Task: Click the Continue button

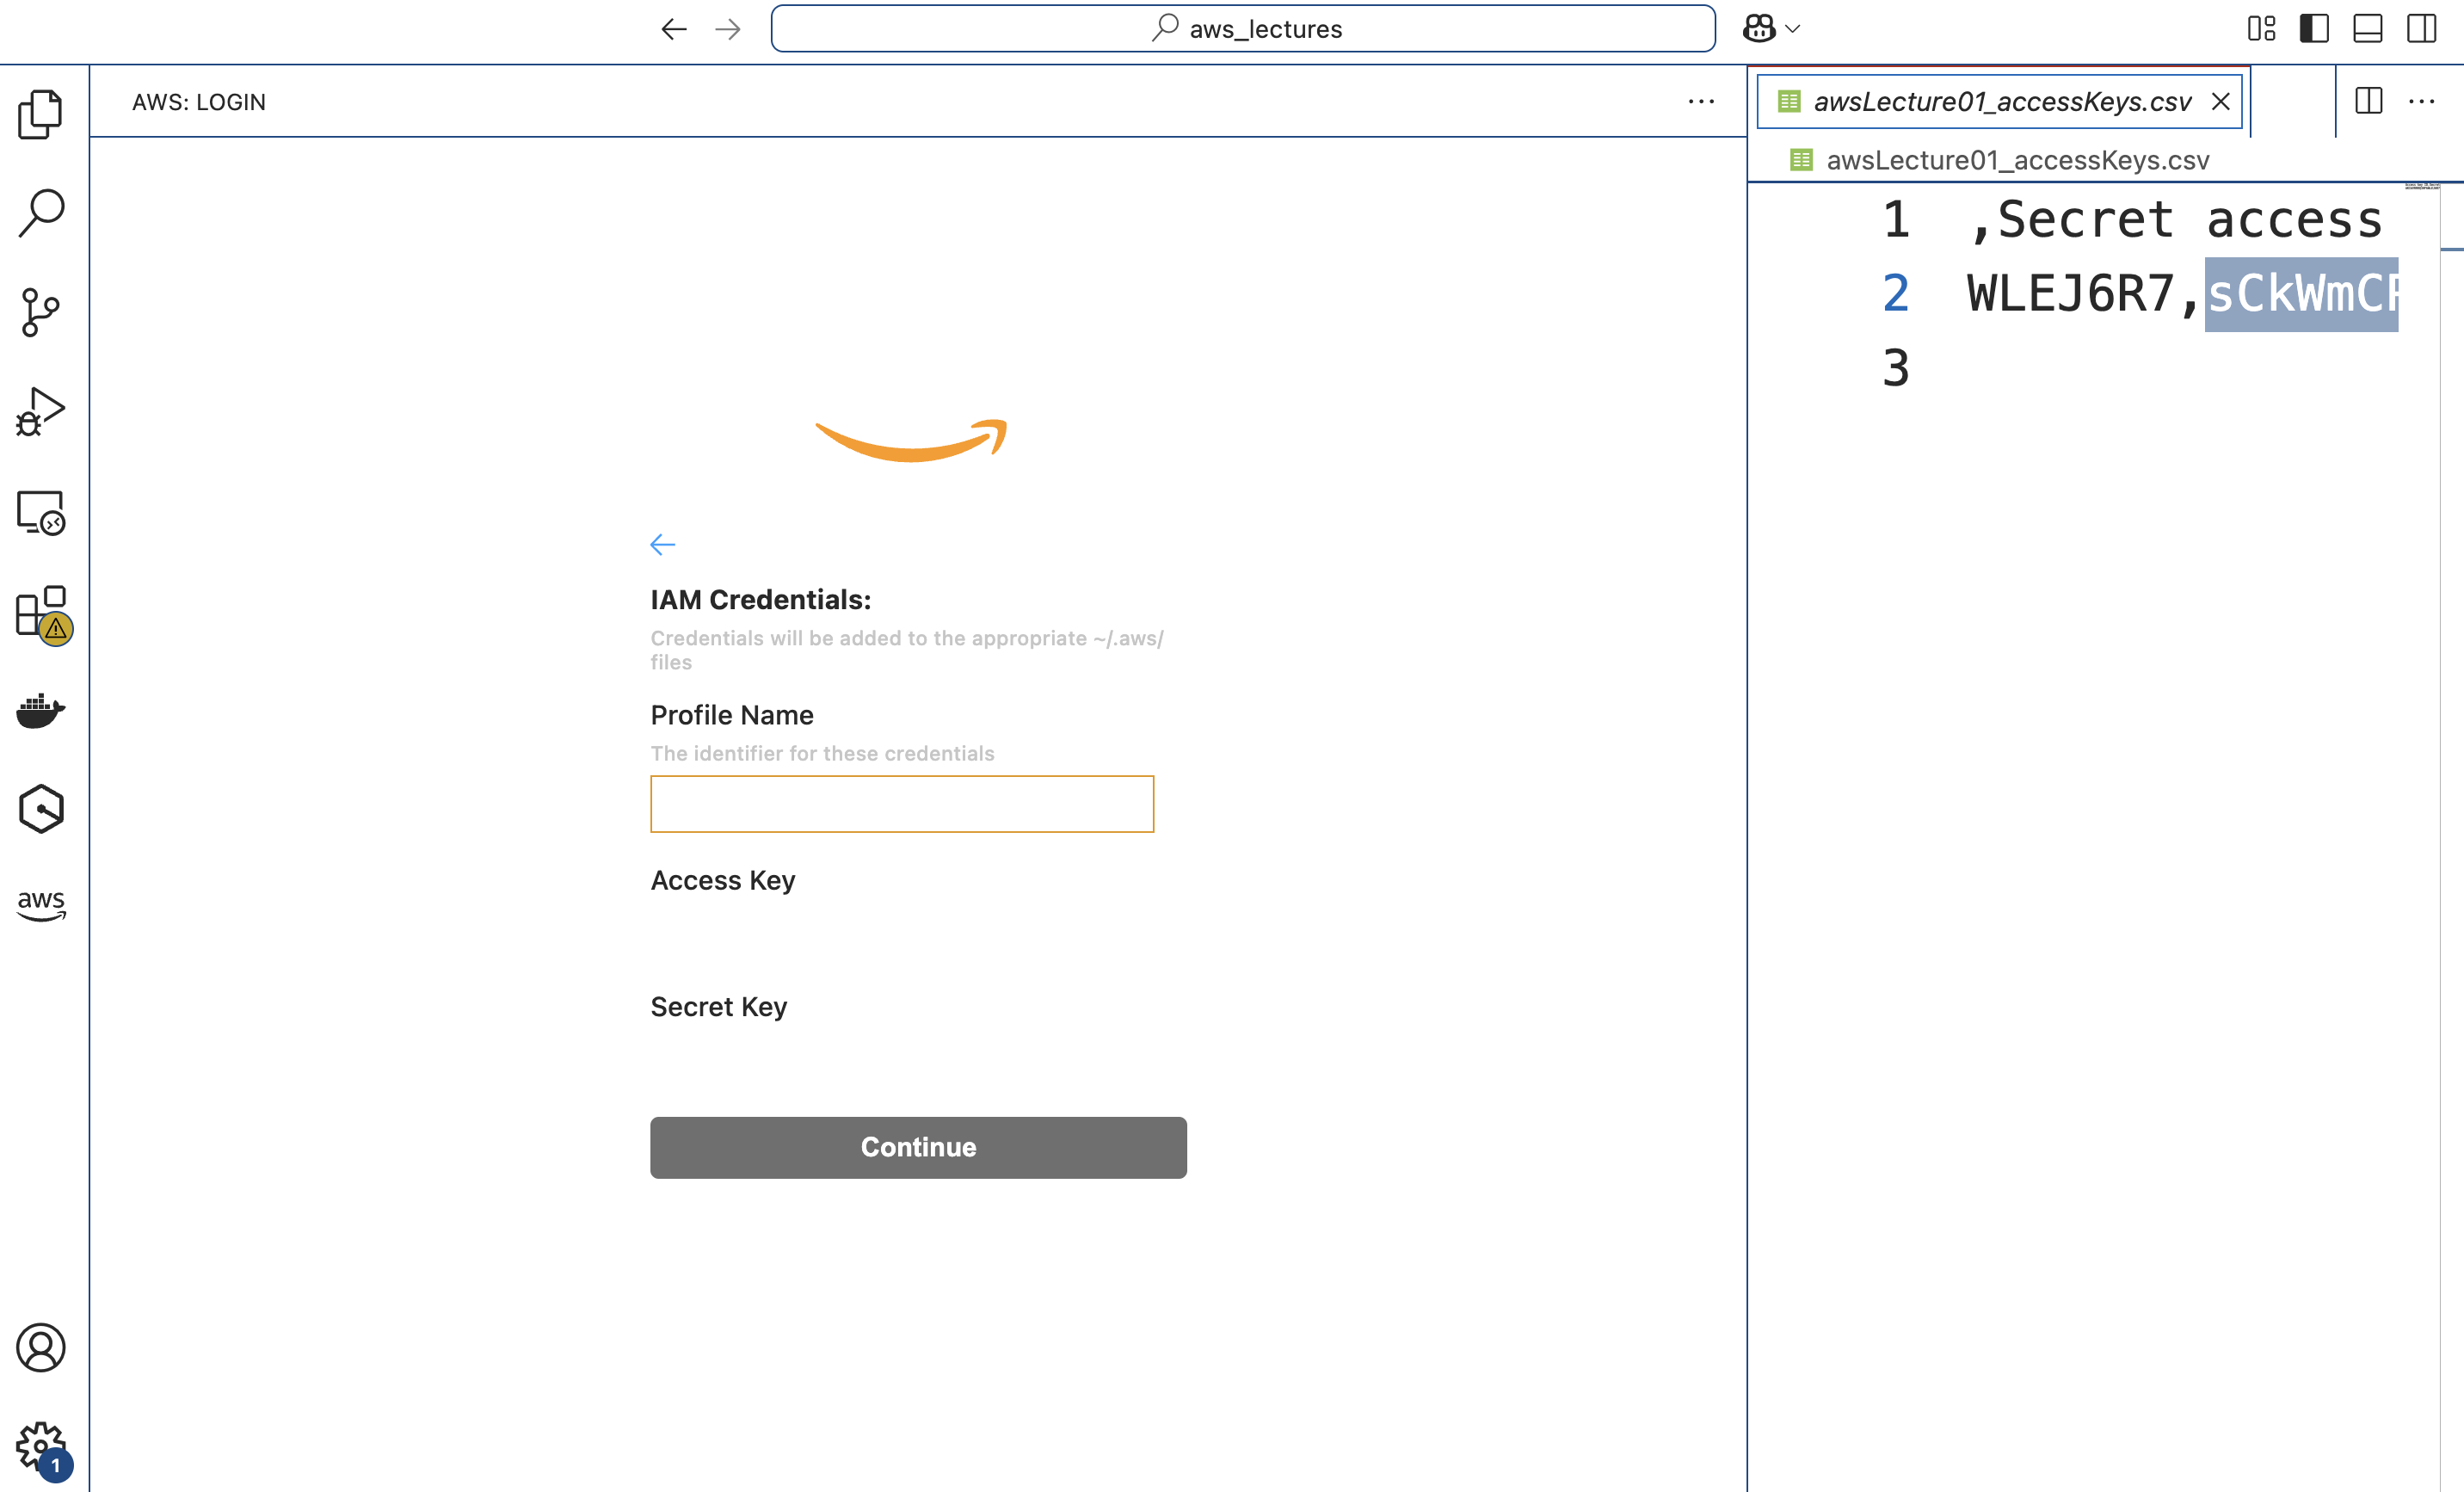Action: point(918,1147)
